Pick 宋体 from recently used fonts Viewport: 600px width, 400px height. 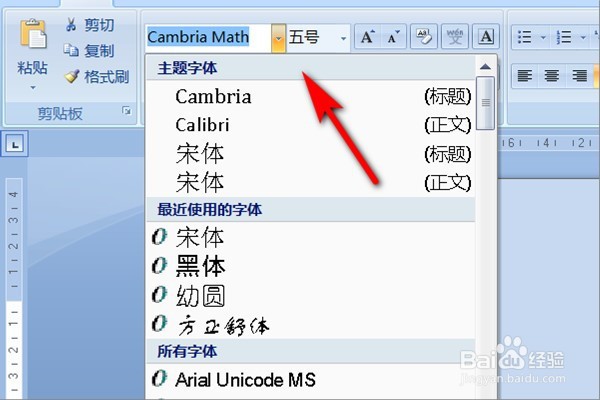pyautogui.click(x=310, y=237)
